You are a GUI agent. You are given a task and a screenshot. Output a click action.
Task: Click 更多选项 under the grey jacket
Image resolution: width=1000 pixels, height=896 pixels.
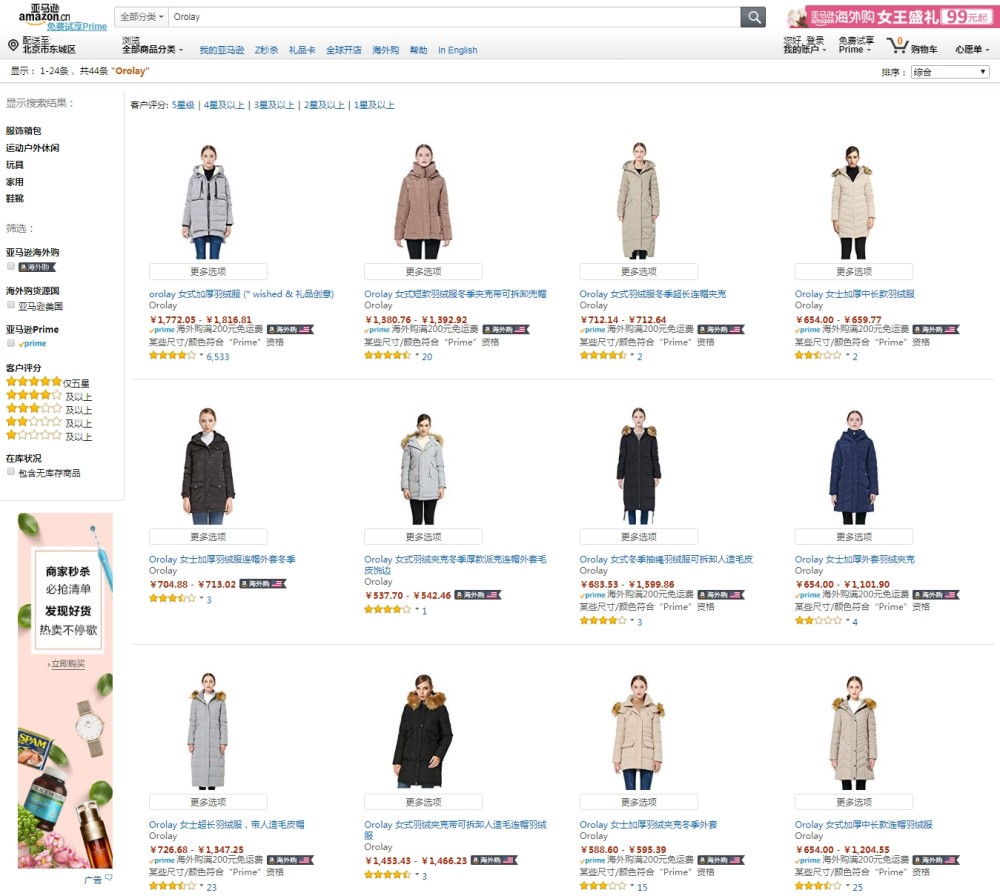(208, 271)
